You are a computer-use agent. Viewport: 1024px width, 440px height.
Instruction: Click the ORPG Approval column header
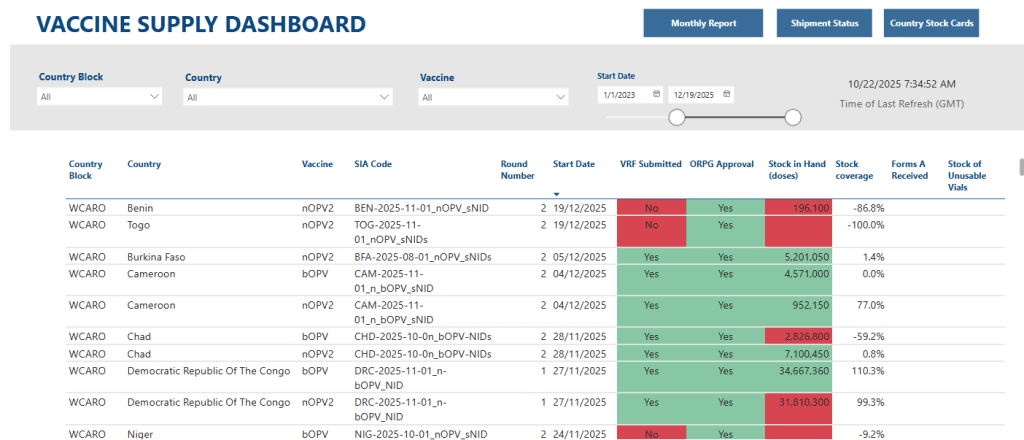[721, 164]
